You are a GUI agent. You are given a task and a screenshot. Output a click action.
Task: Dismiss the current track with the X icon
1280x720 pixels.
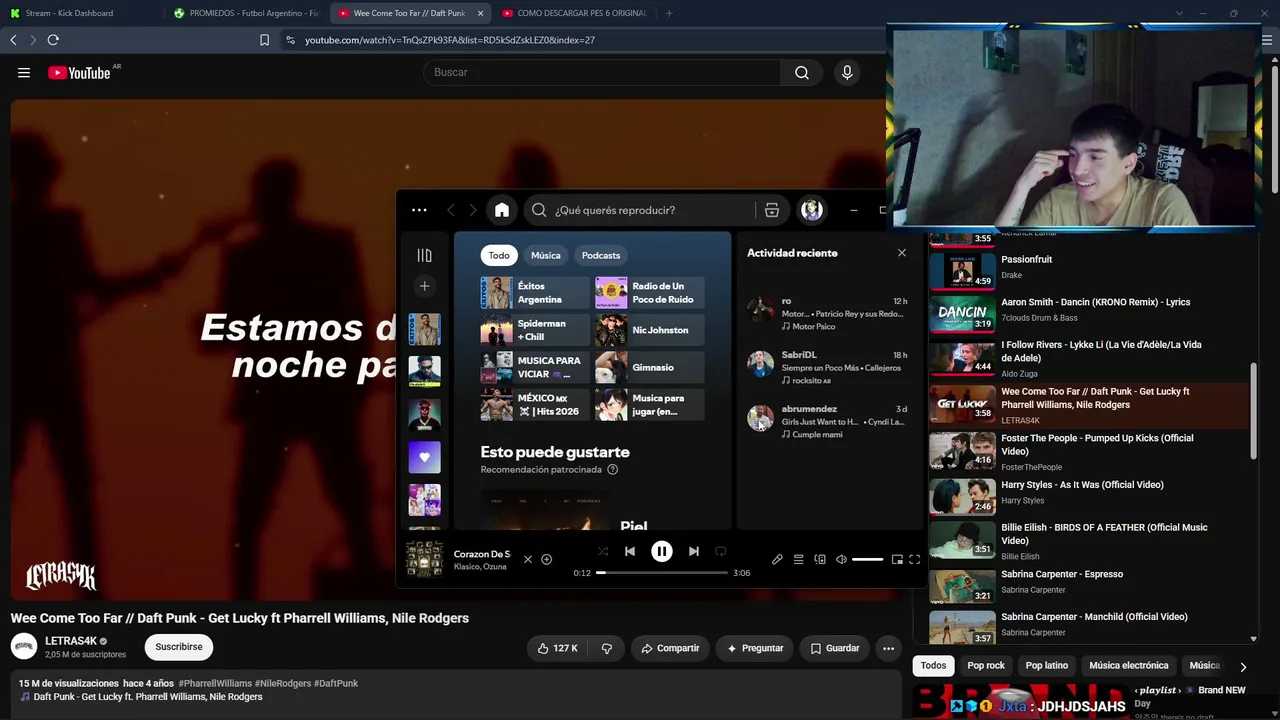(x=528, y=560)
